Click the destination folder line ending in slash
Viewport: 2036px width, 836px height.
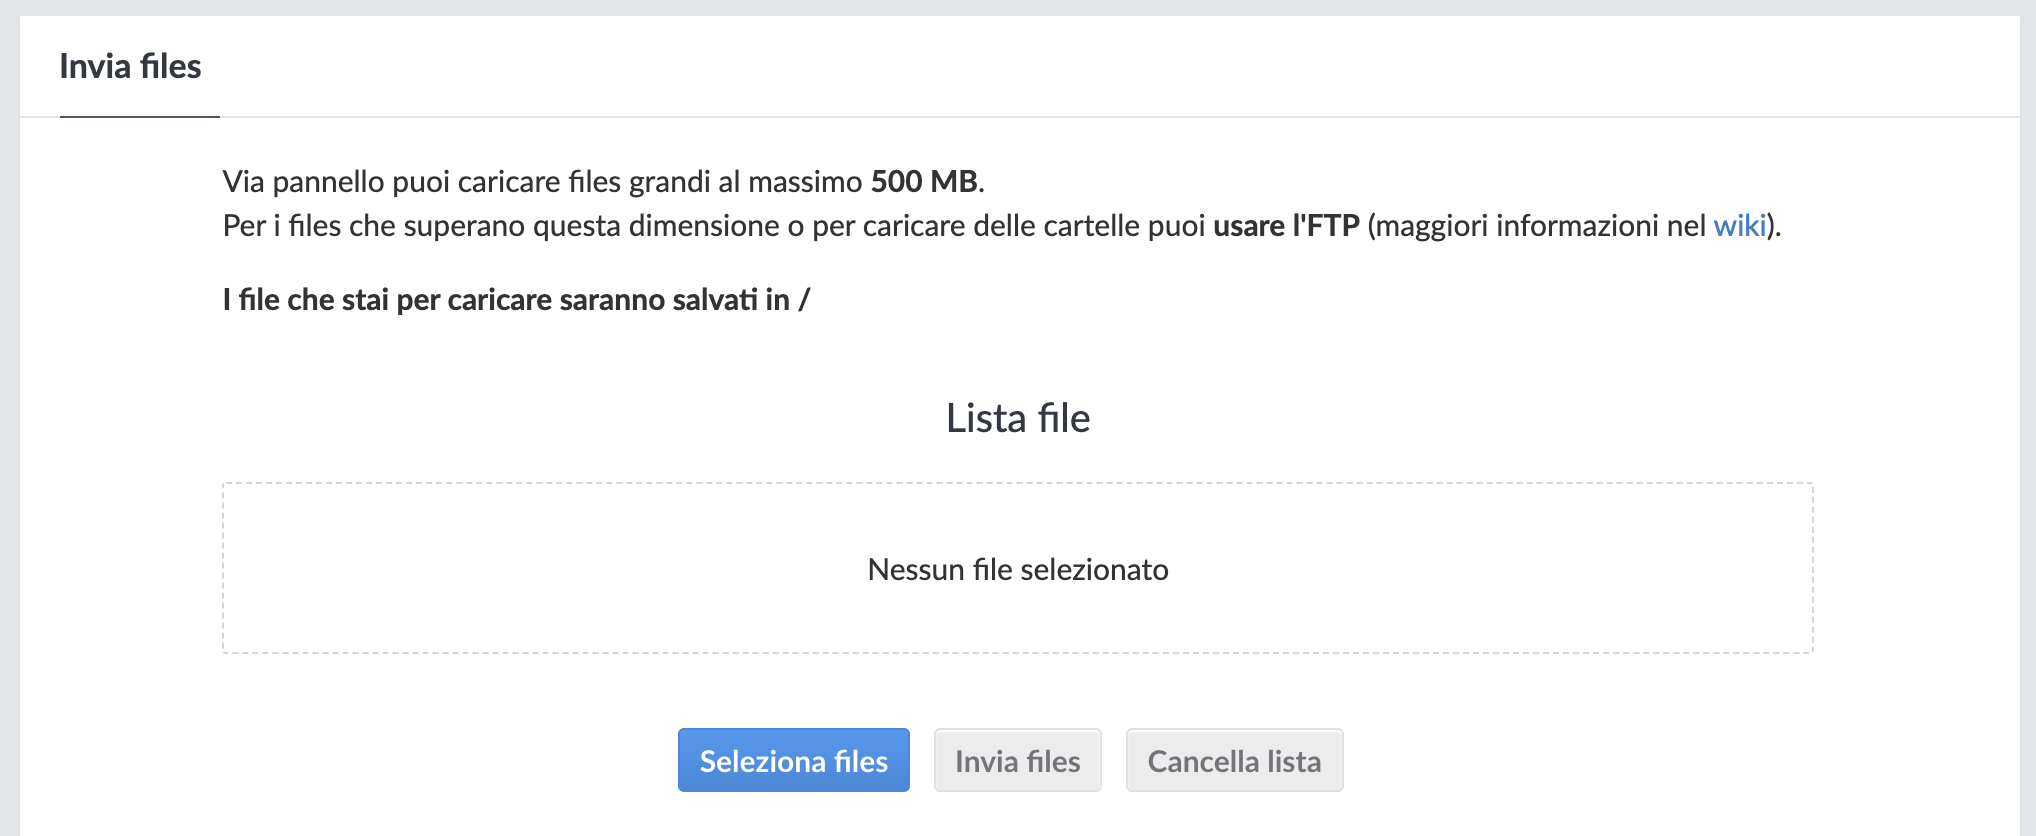[x=516, y=300]
